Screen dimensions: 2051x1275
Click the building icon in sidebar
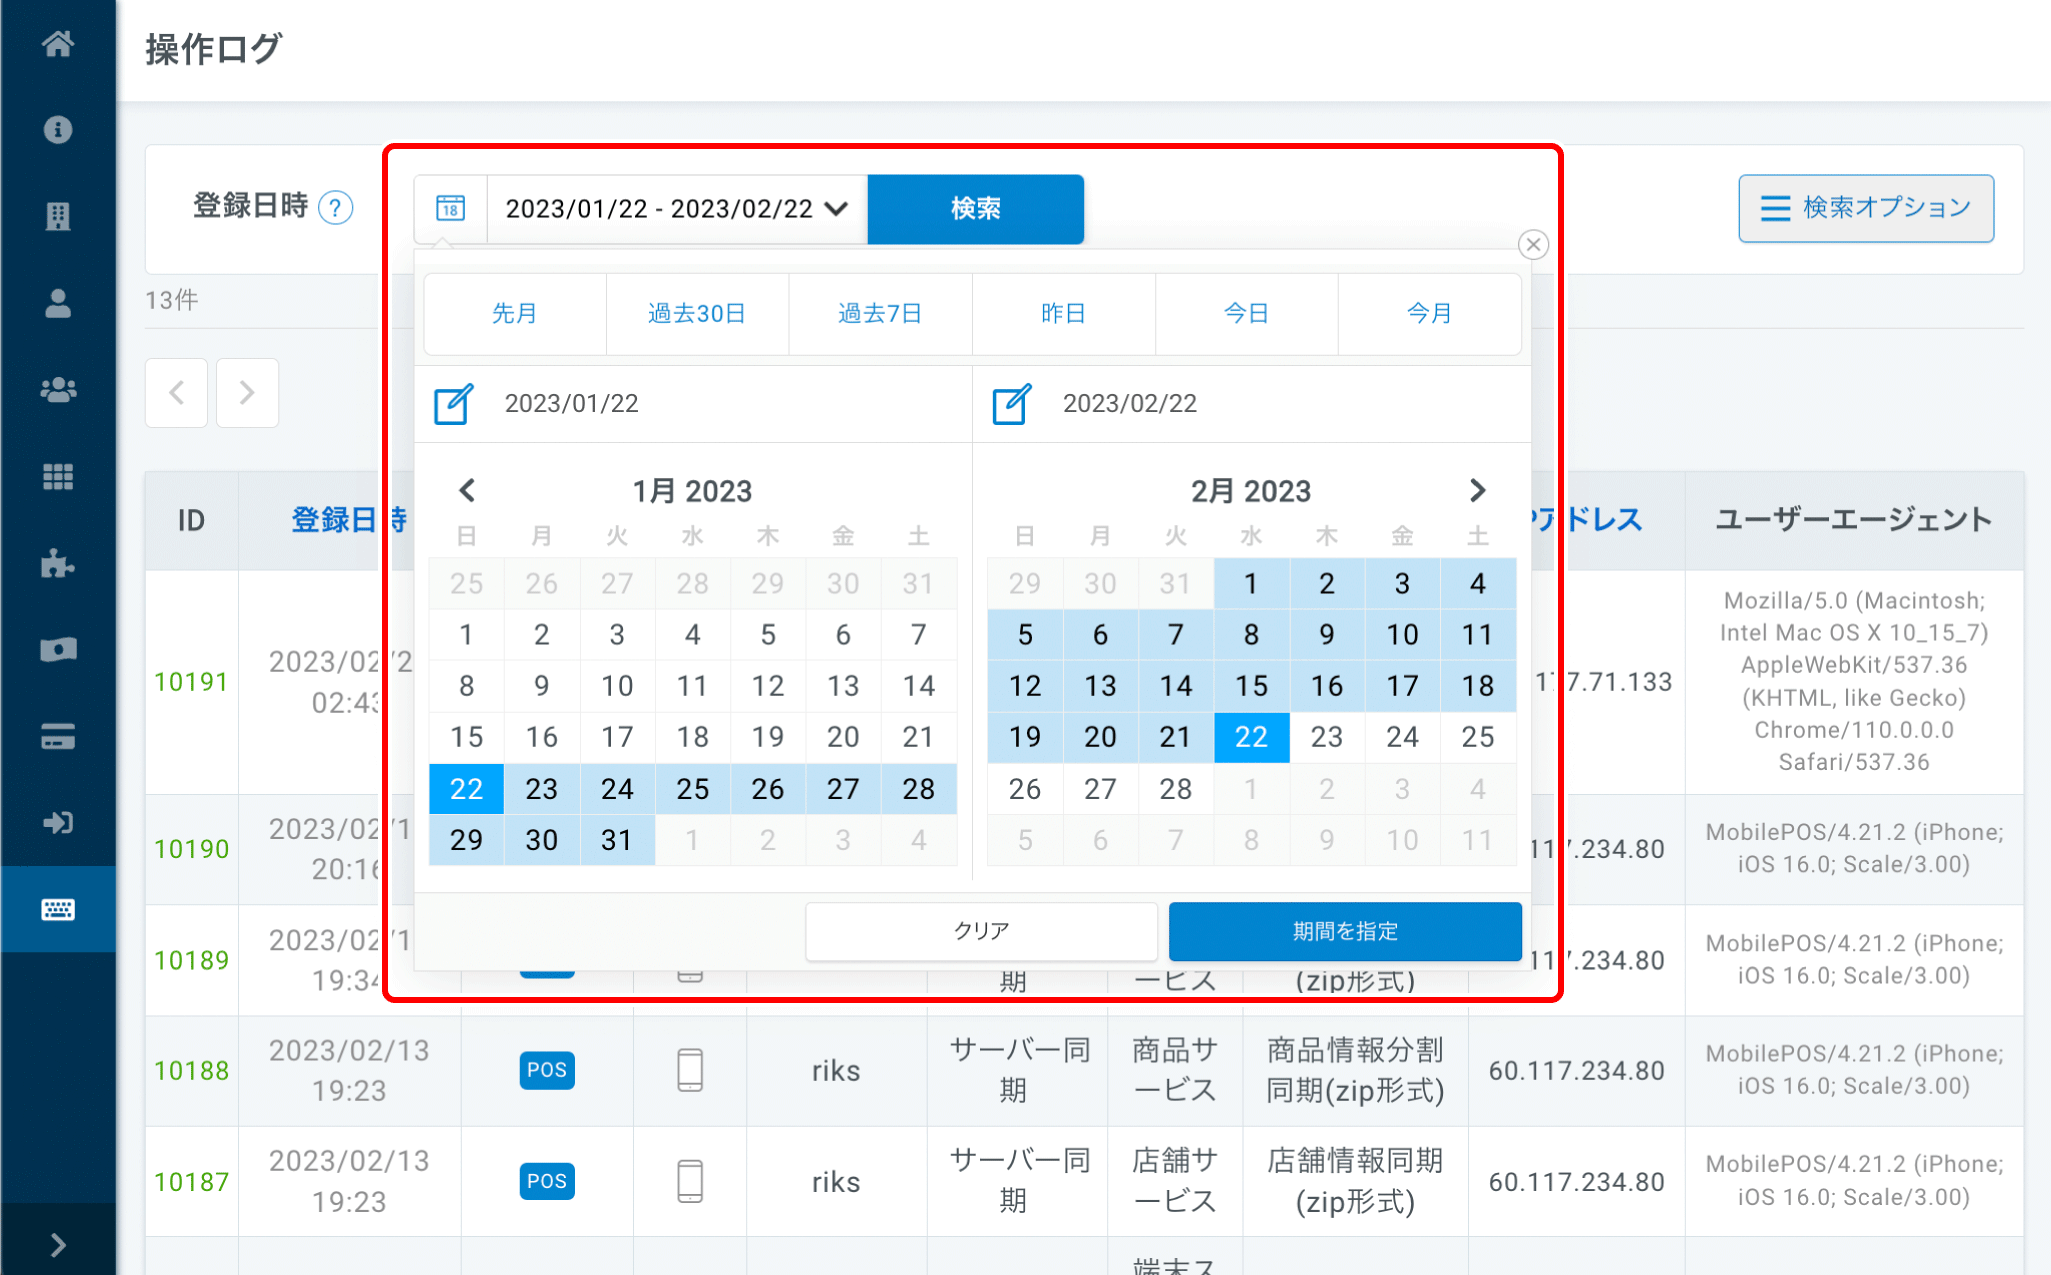click(x=58, y=216)
